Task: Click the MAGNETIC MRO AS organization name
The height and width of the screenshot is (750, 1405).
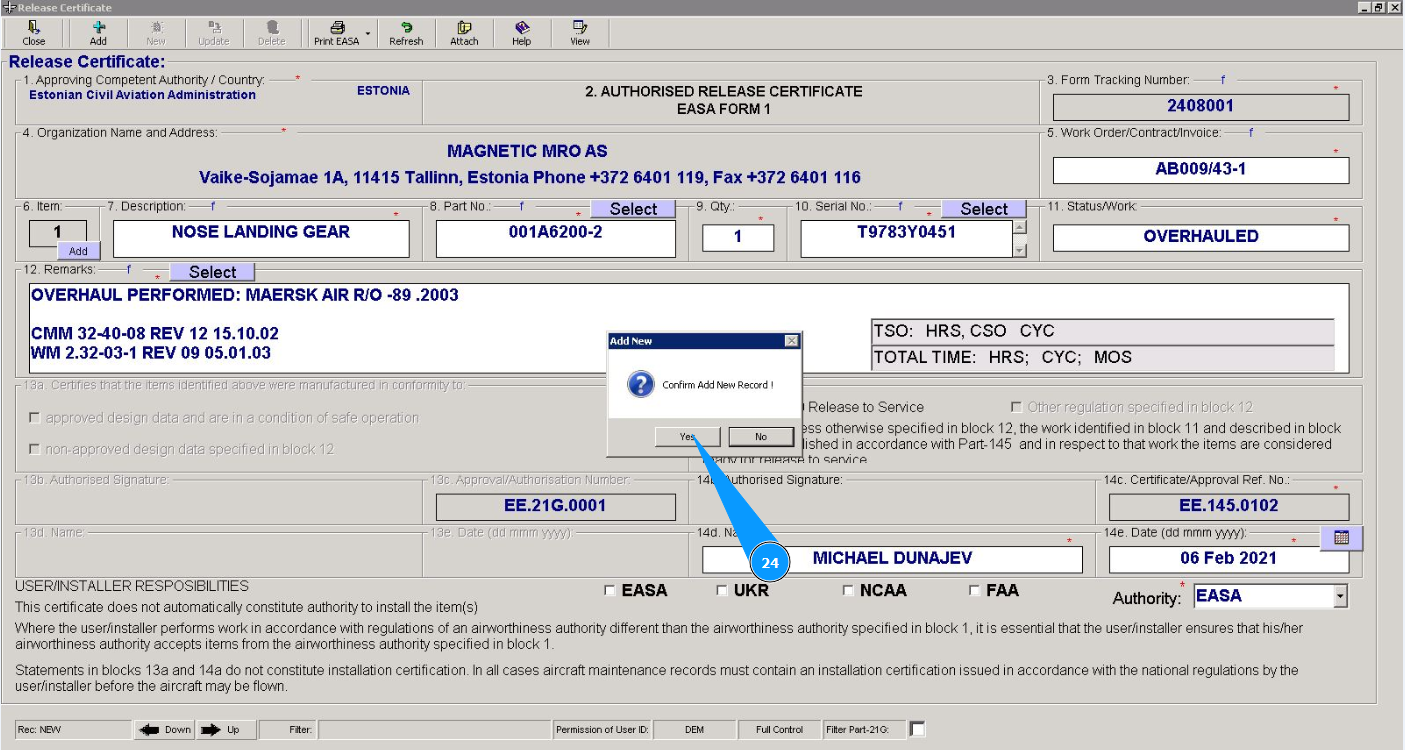Action: [527, 152]
